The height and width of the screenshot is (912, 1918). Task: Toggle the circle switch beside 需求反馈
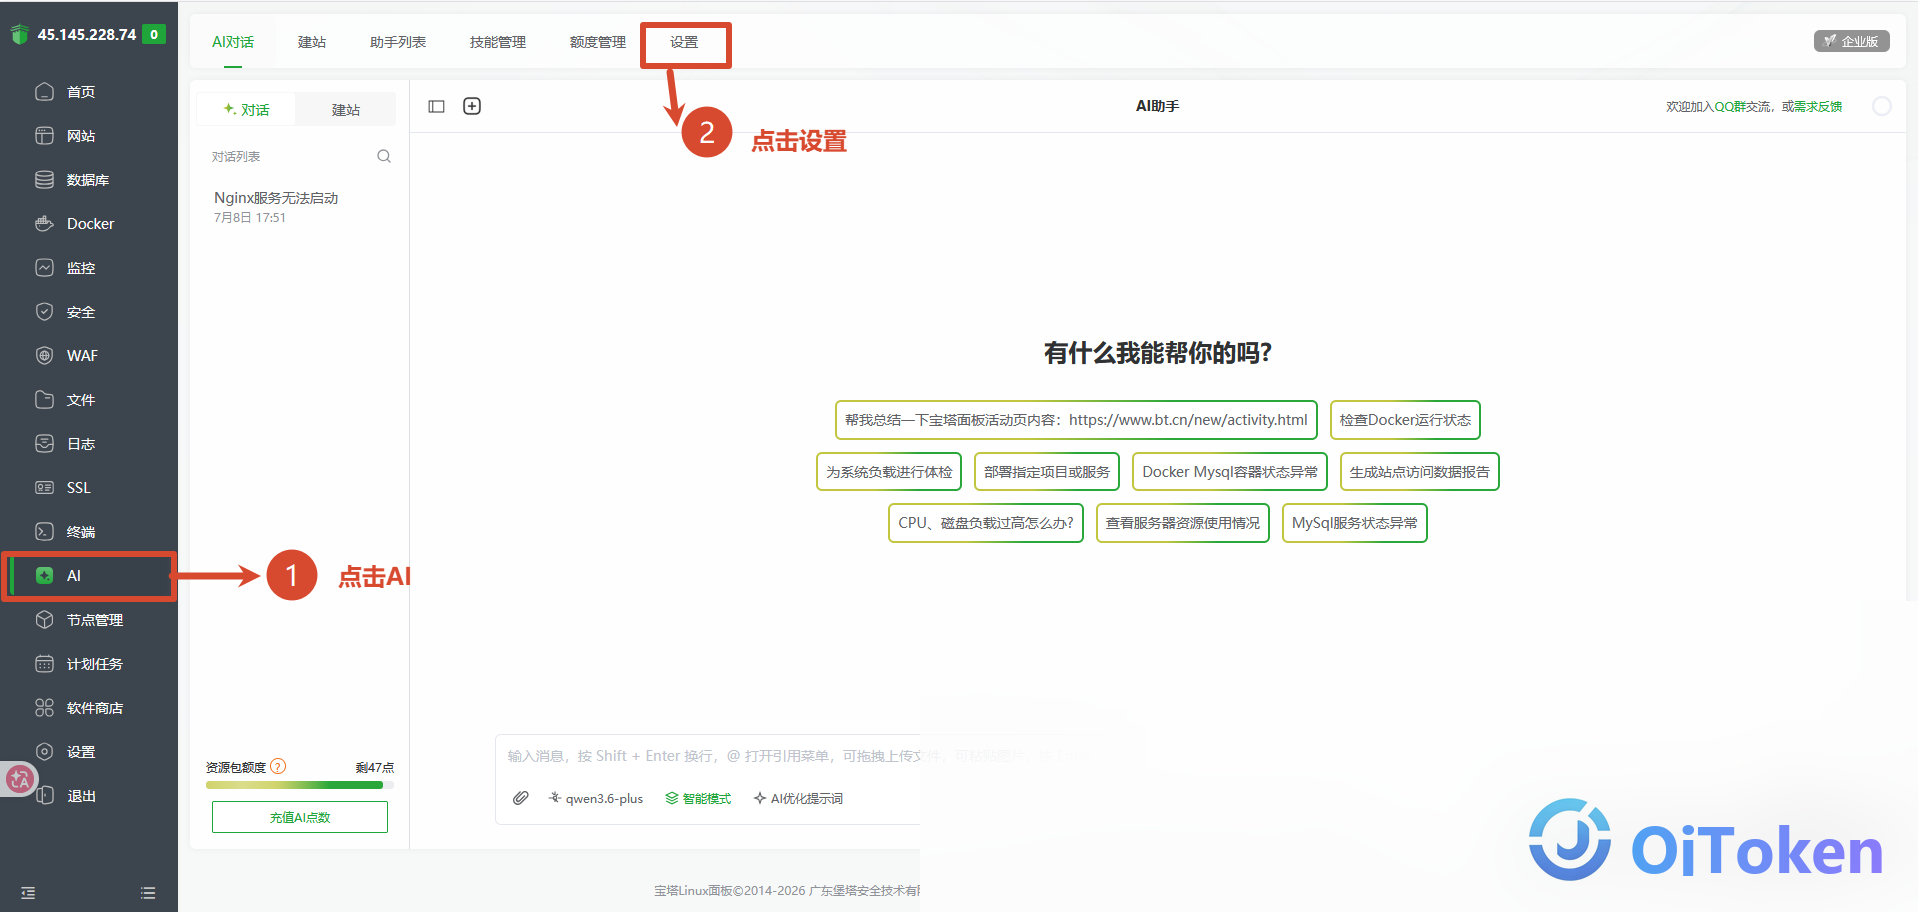1882,106
